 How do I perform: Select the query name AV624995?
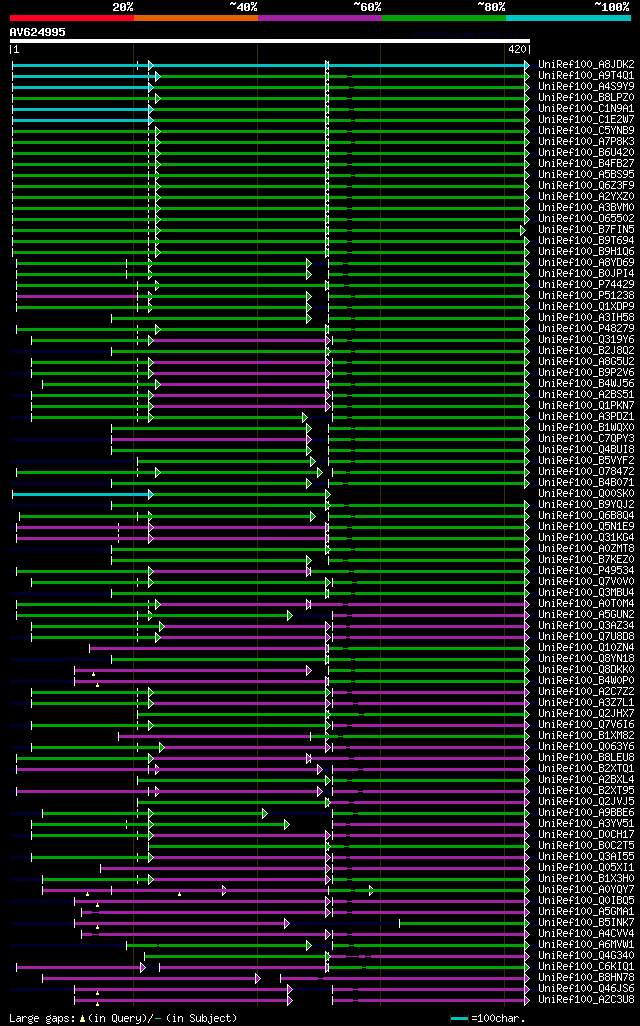(x=37, y=32)
